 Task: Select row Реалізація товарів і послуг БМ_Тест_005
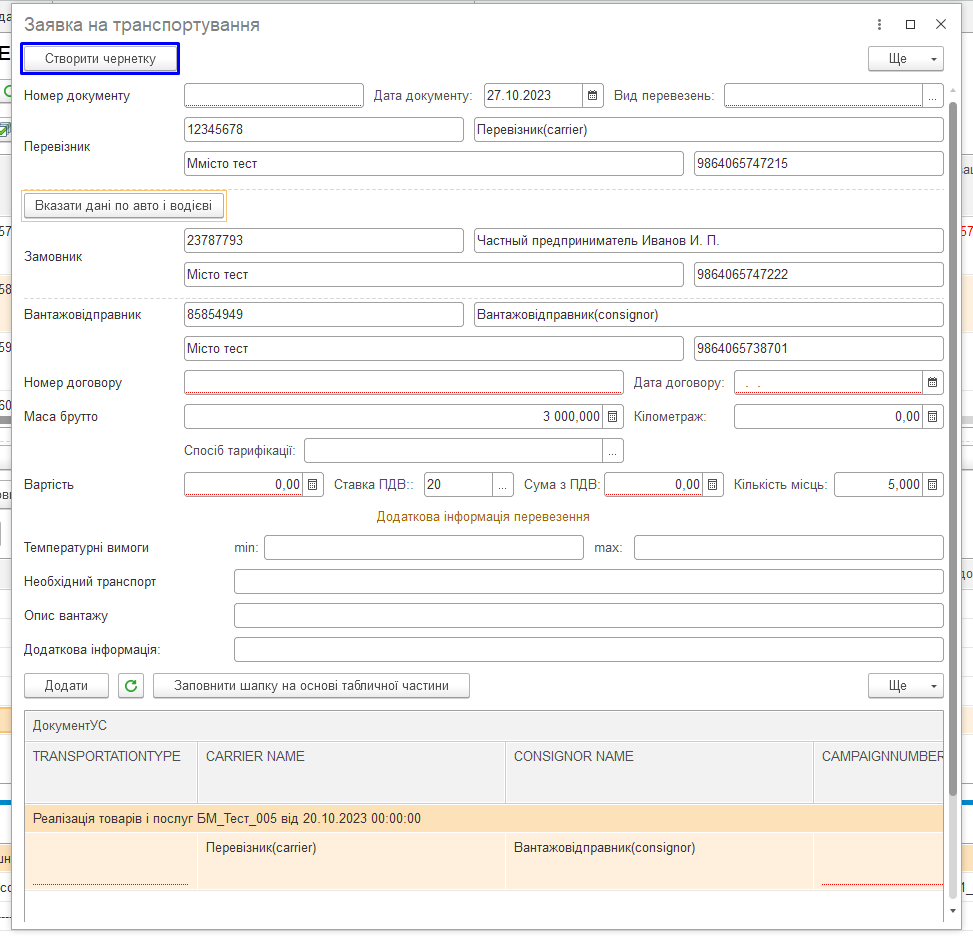(484, 819)
